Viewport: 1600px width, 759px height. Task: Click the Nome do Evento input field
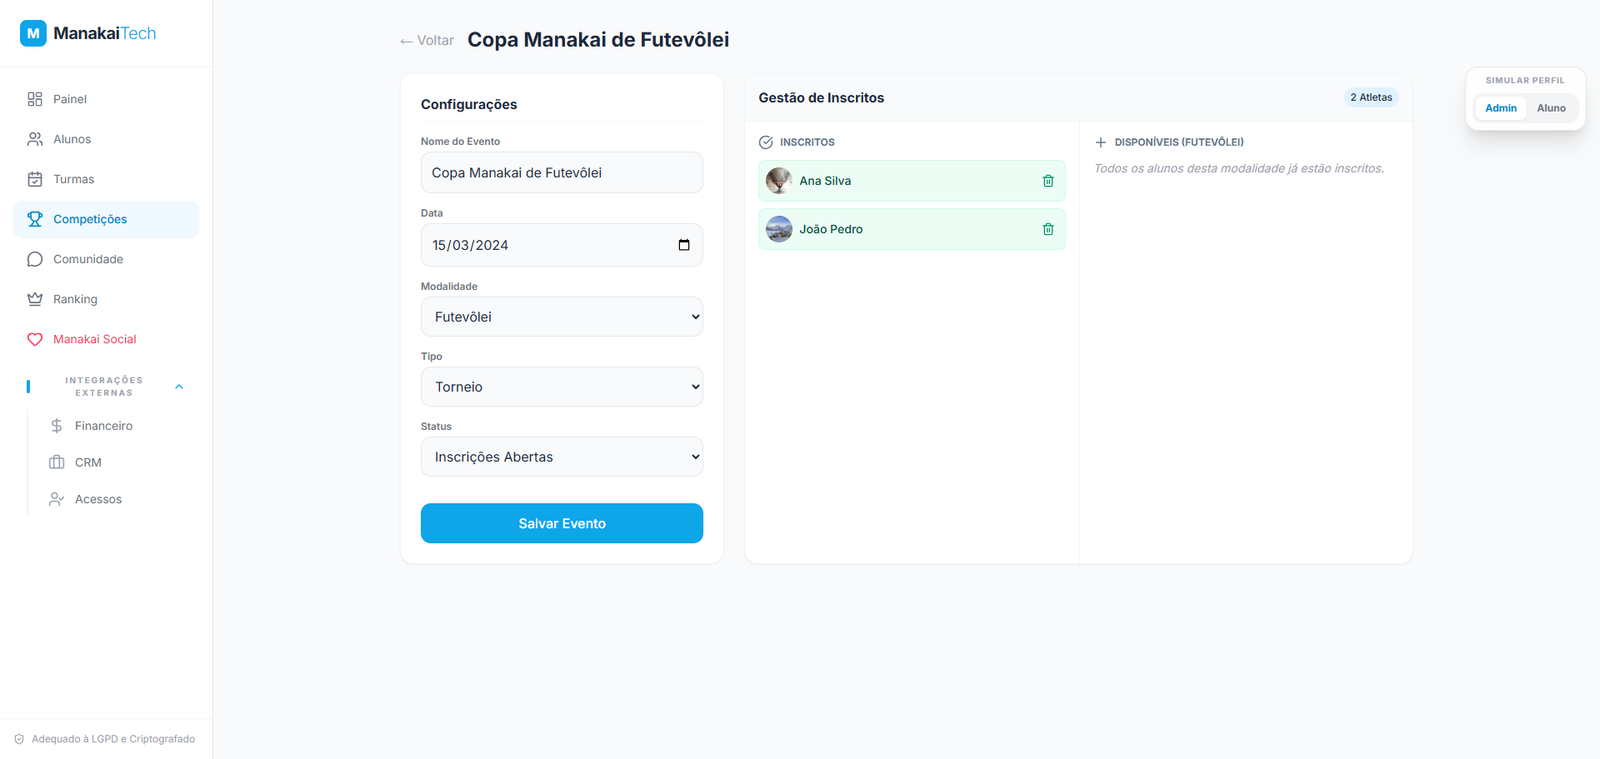561,173
